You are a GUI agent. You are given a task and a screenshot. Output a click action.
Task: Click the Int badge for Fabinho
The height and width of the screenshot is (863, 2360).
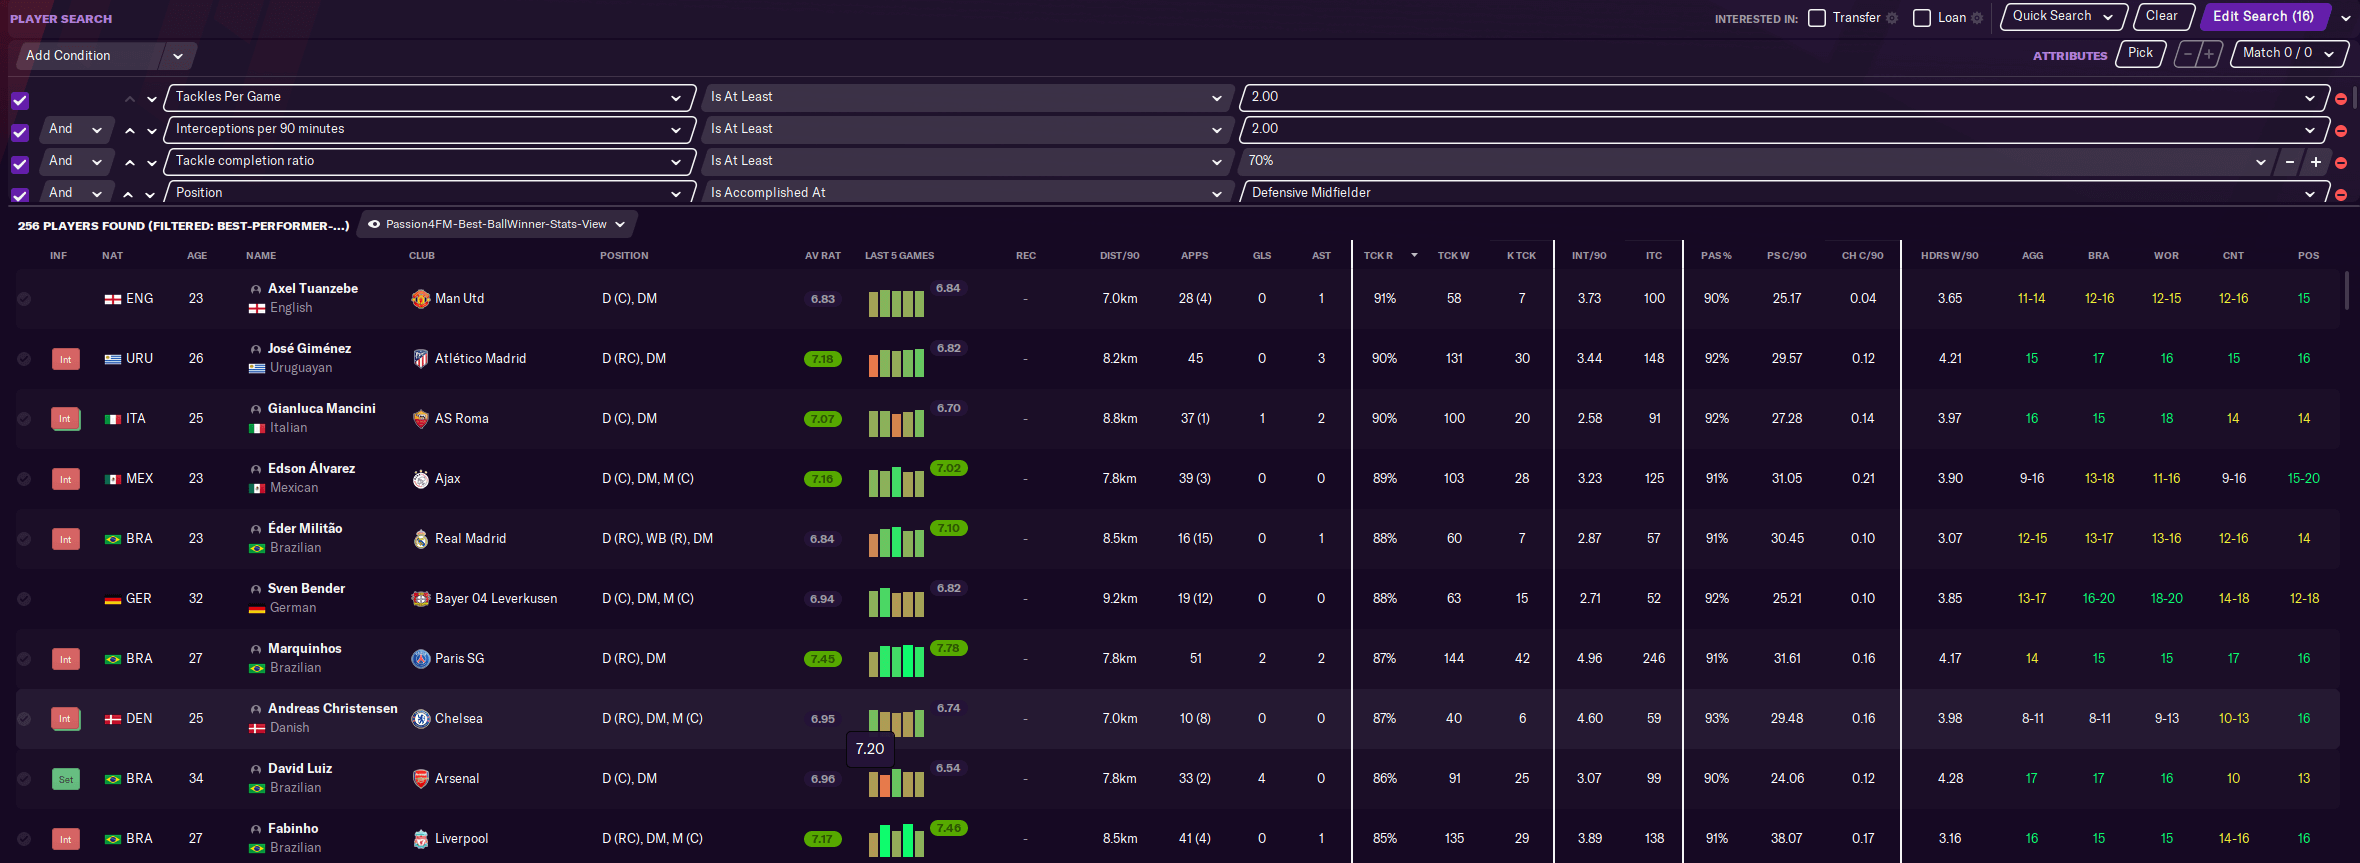(66, 839)
